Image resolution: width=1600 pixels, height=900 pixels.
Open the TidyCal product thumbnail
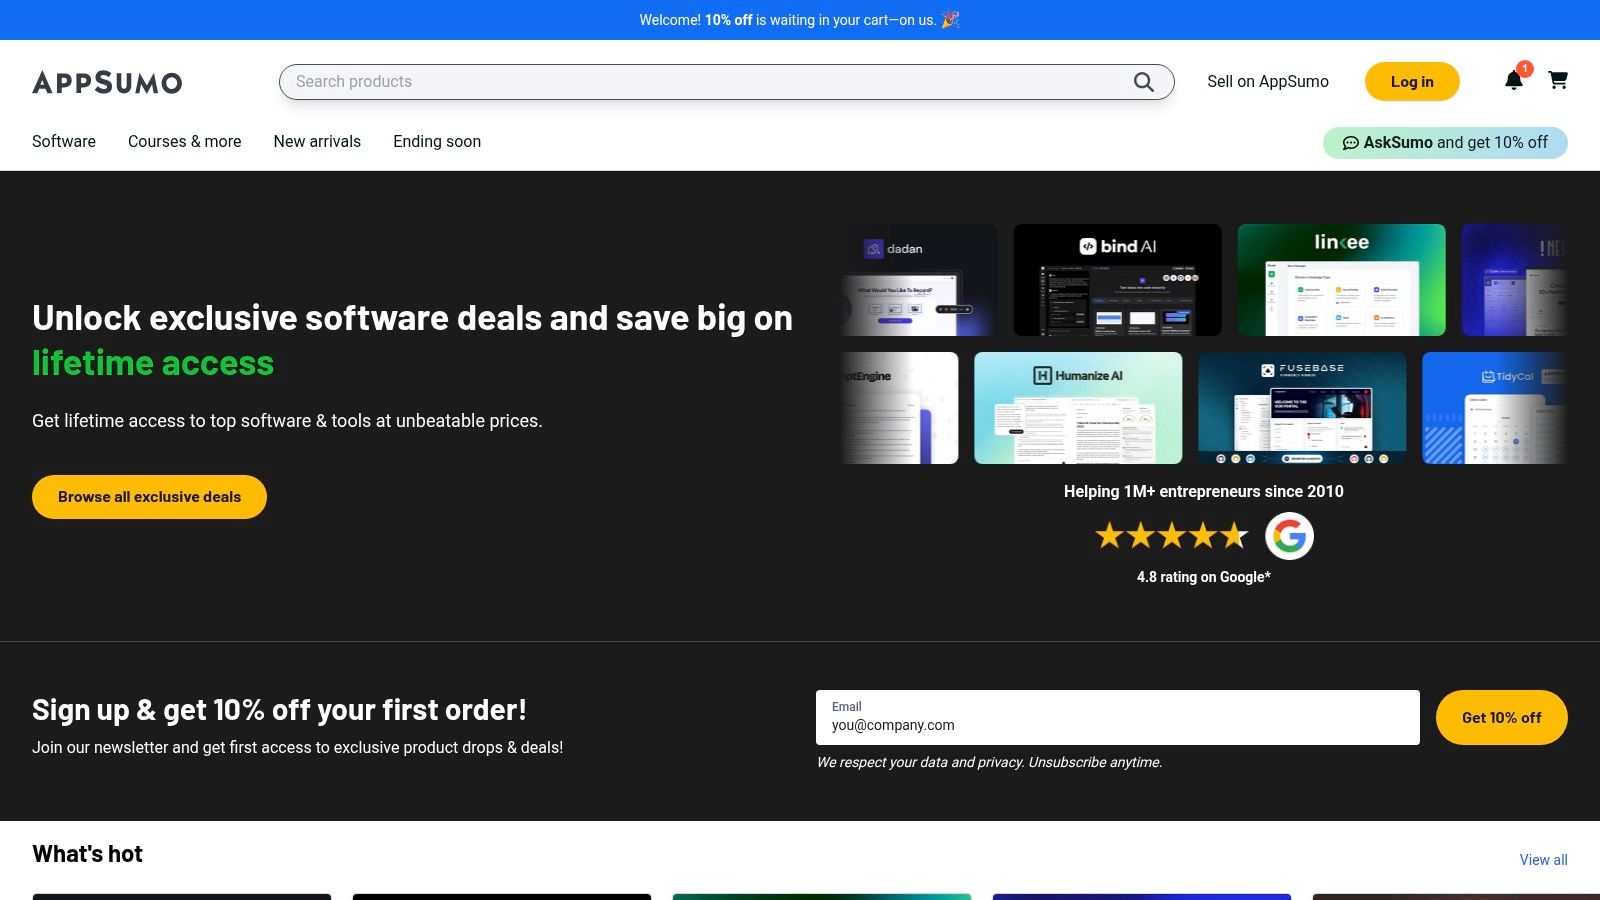point(1494,408)
